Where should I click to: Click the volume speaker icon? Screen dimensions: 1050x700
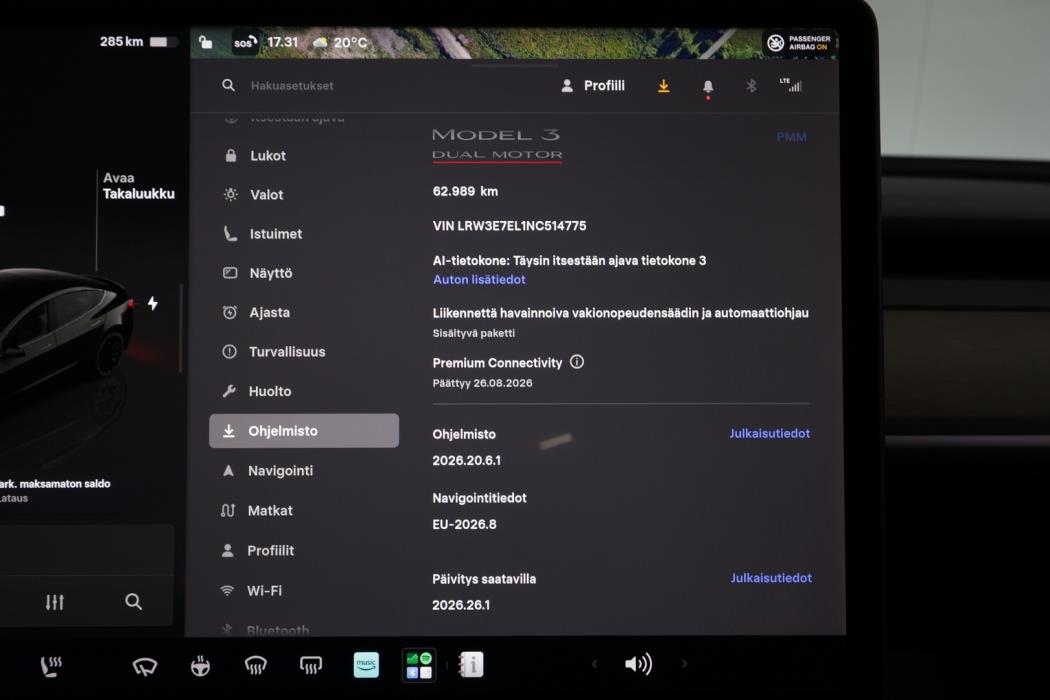coord(638,664)
